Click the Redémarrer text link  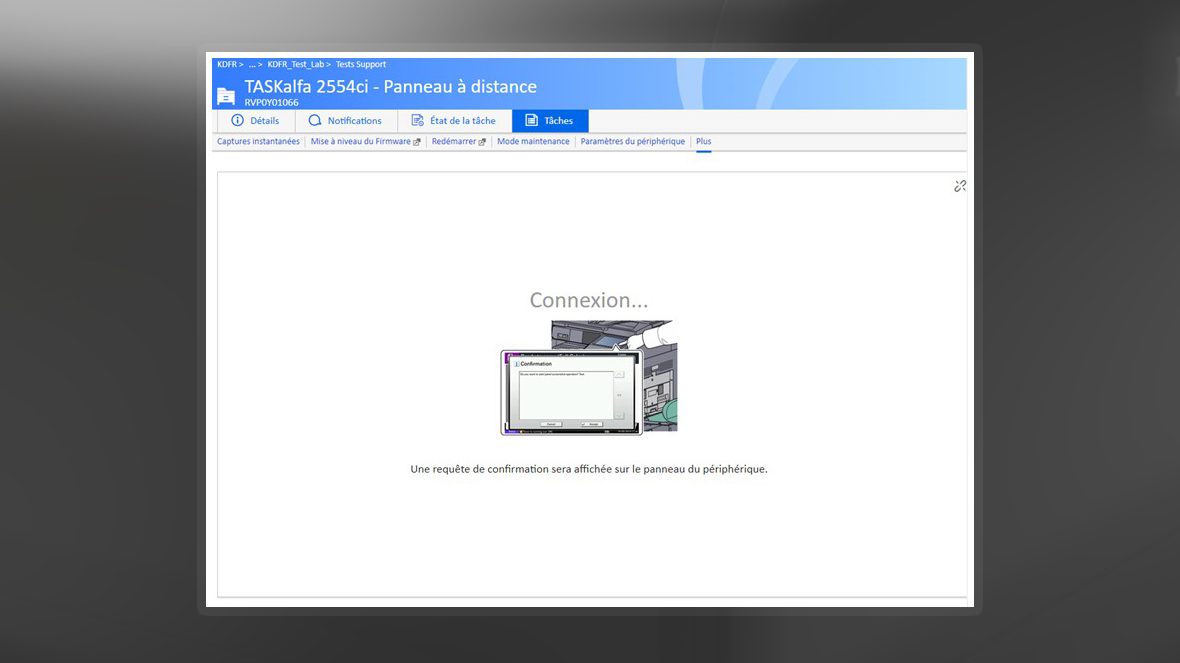453,142
